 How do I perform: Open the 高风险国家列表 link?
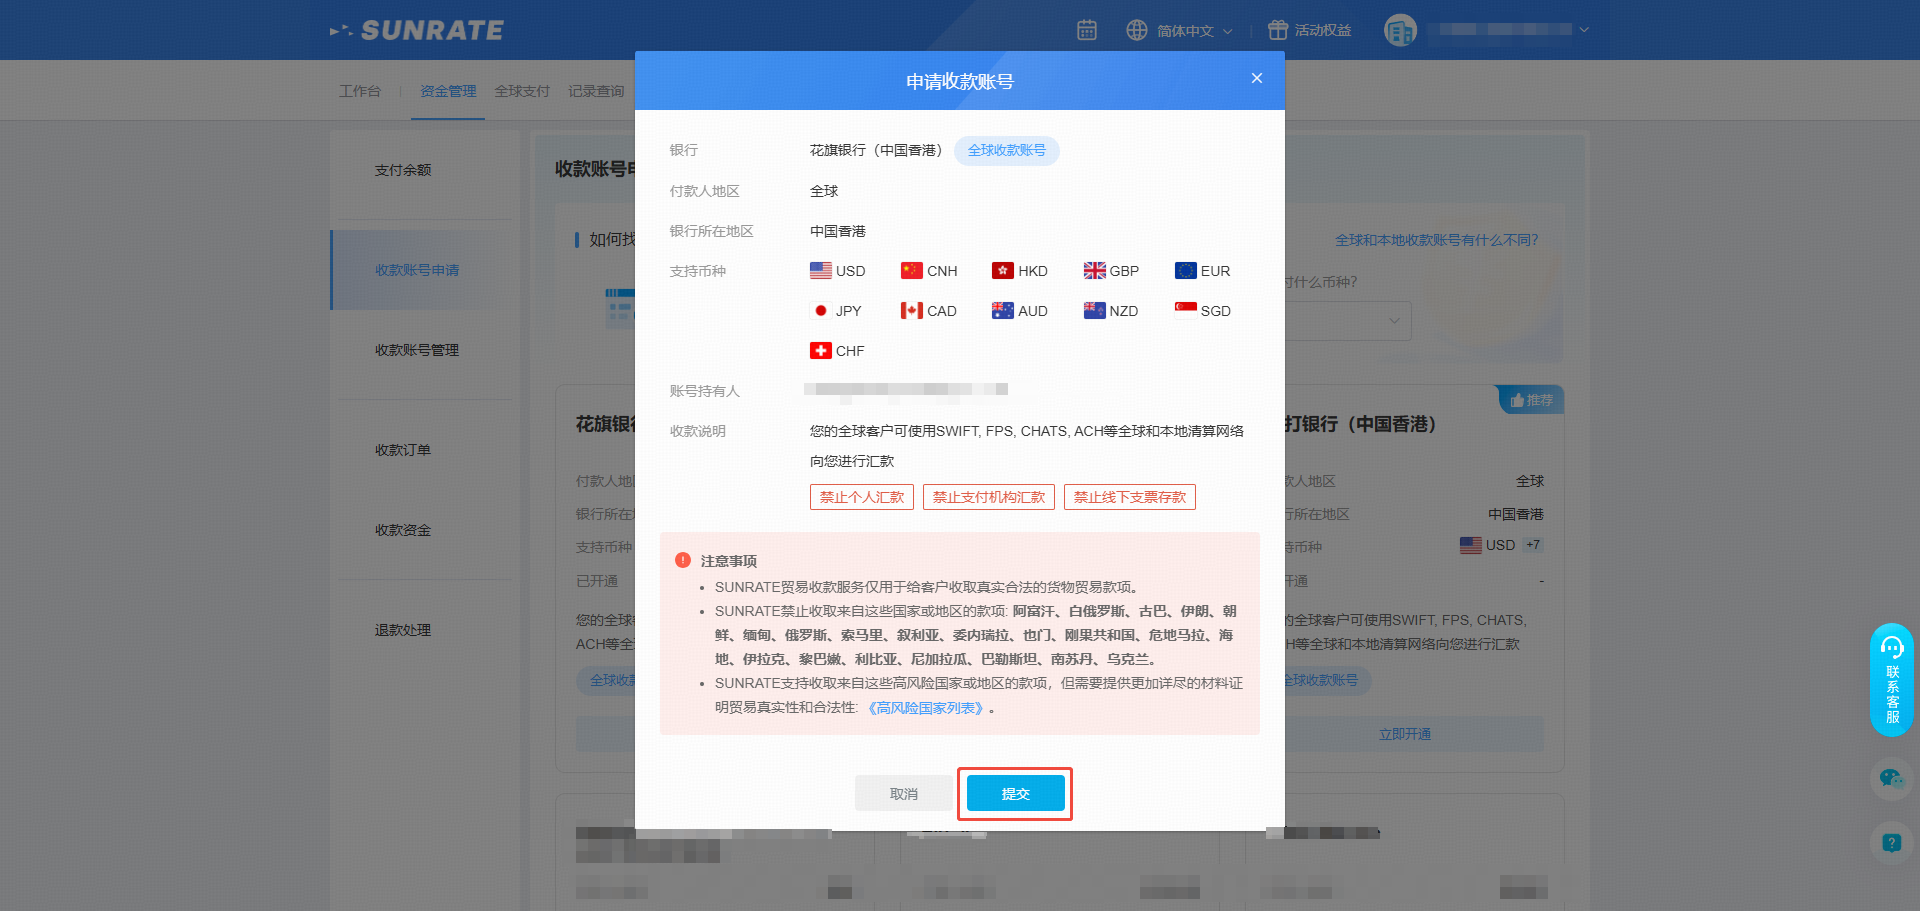tap(925, 708)
